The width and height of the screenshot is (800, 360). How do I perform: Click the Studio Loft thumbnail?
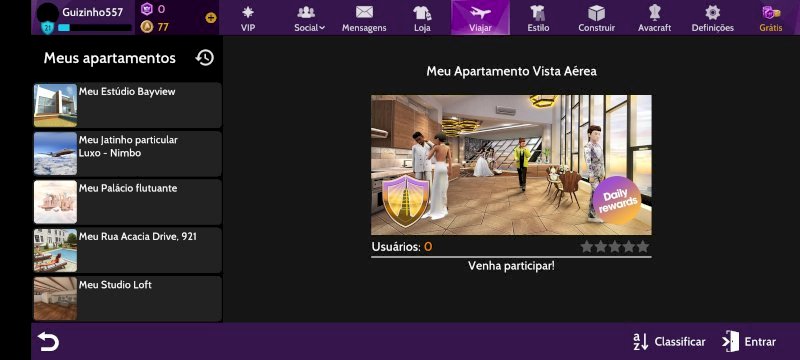point(55,299)
